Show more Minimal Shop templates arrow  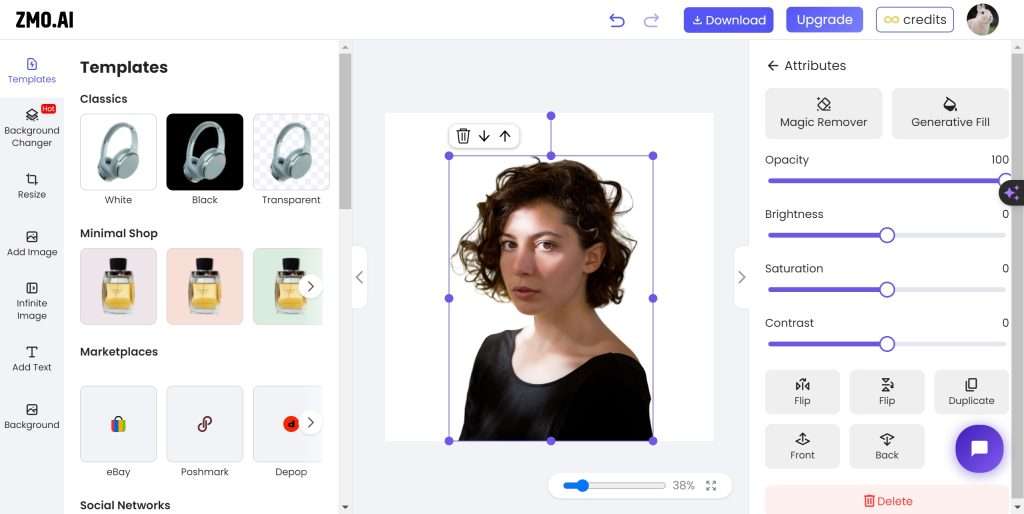pyautogui.click(x=311, y=286)
